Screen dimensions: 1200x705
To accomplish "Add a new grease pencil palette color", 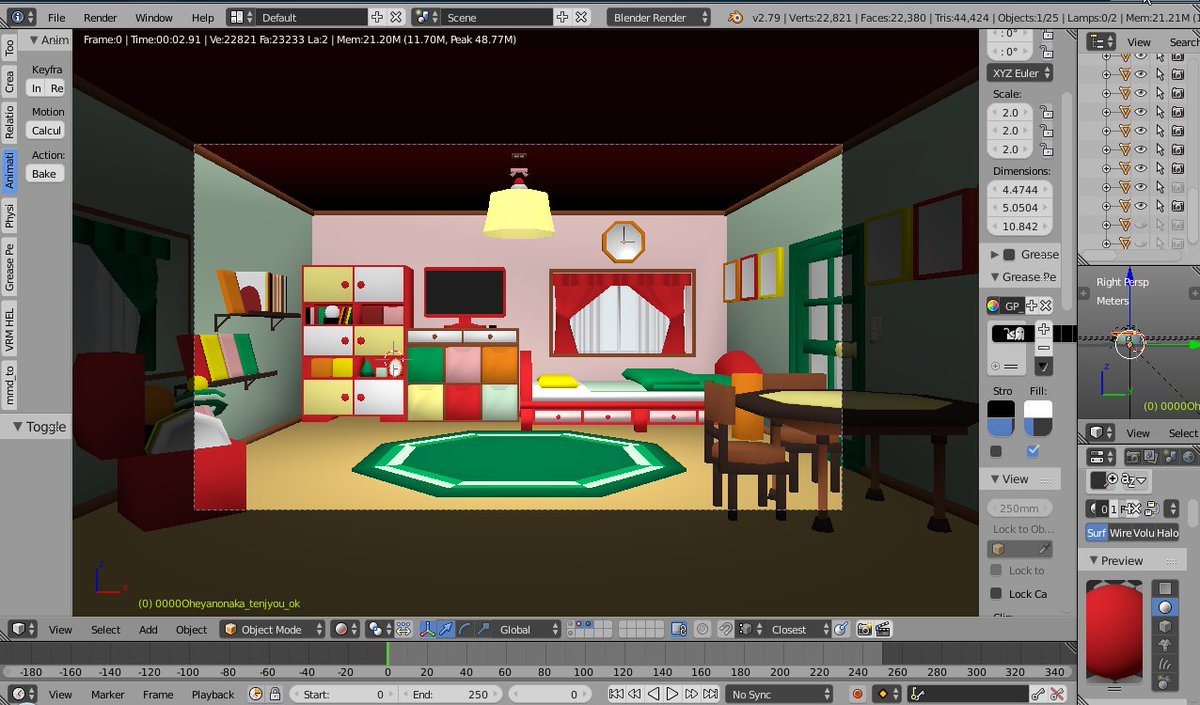I will [1044, 329].
